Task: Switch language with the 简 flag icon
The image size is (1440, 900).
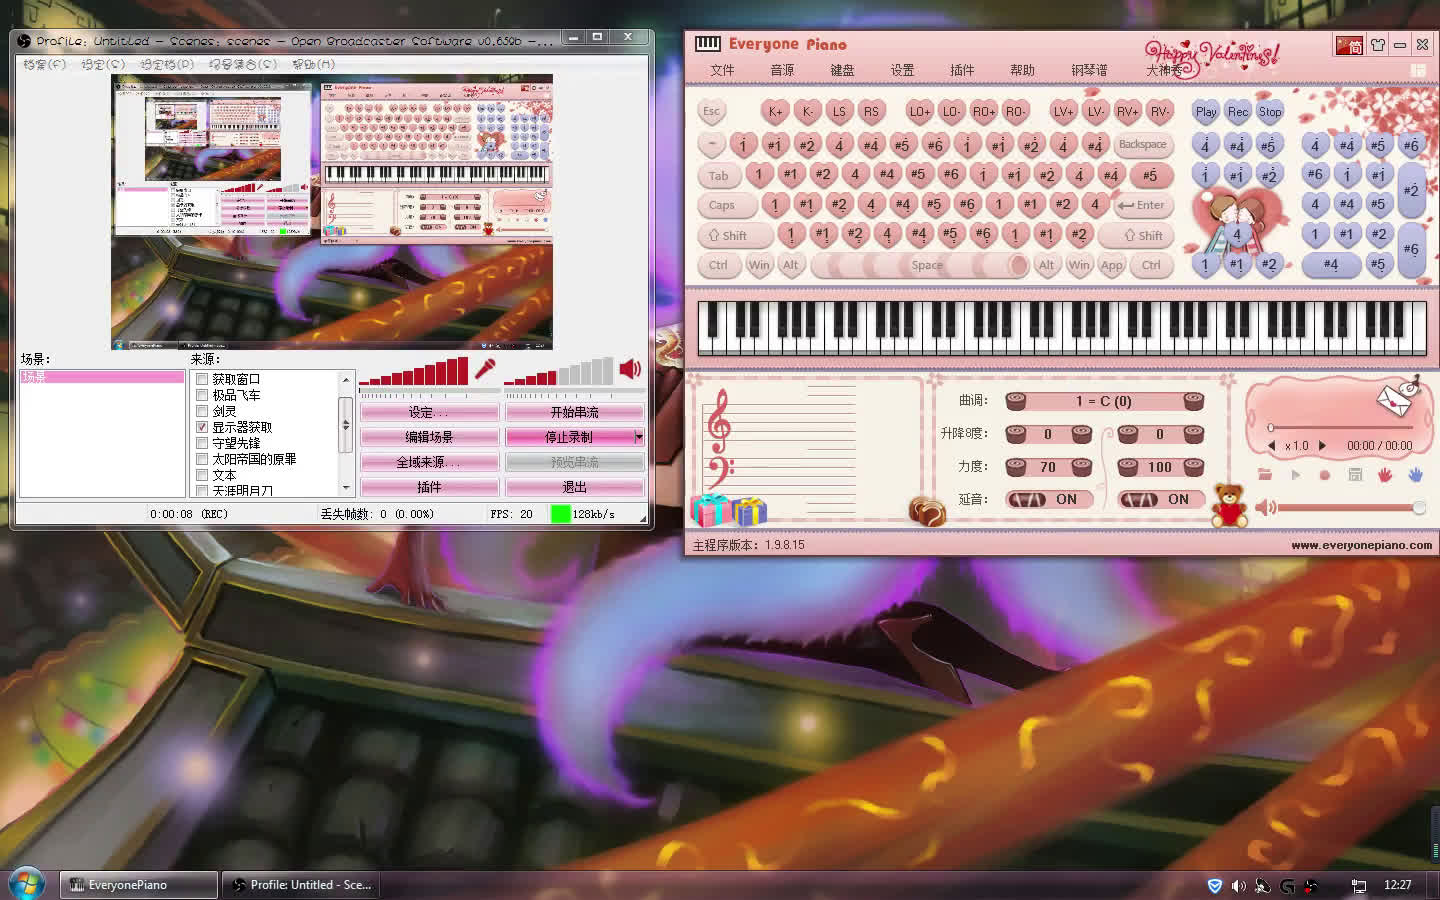Action: (1349, 45)
